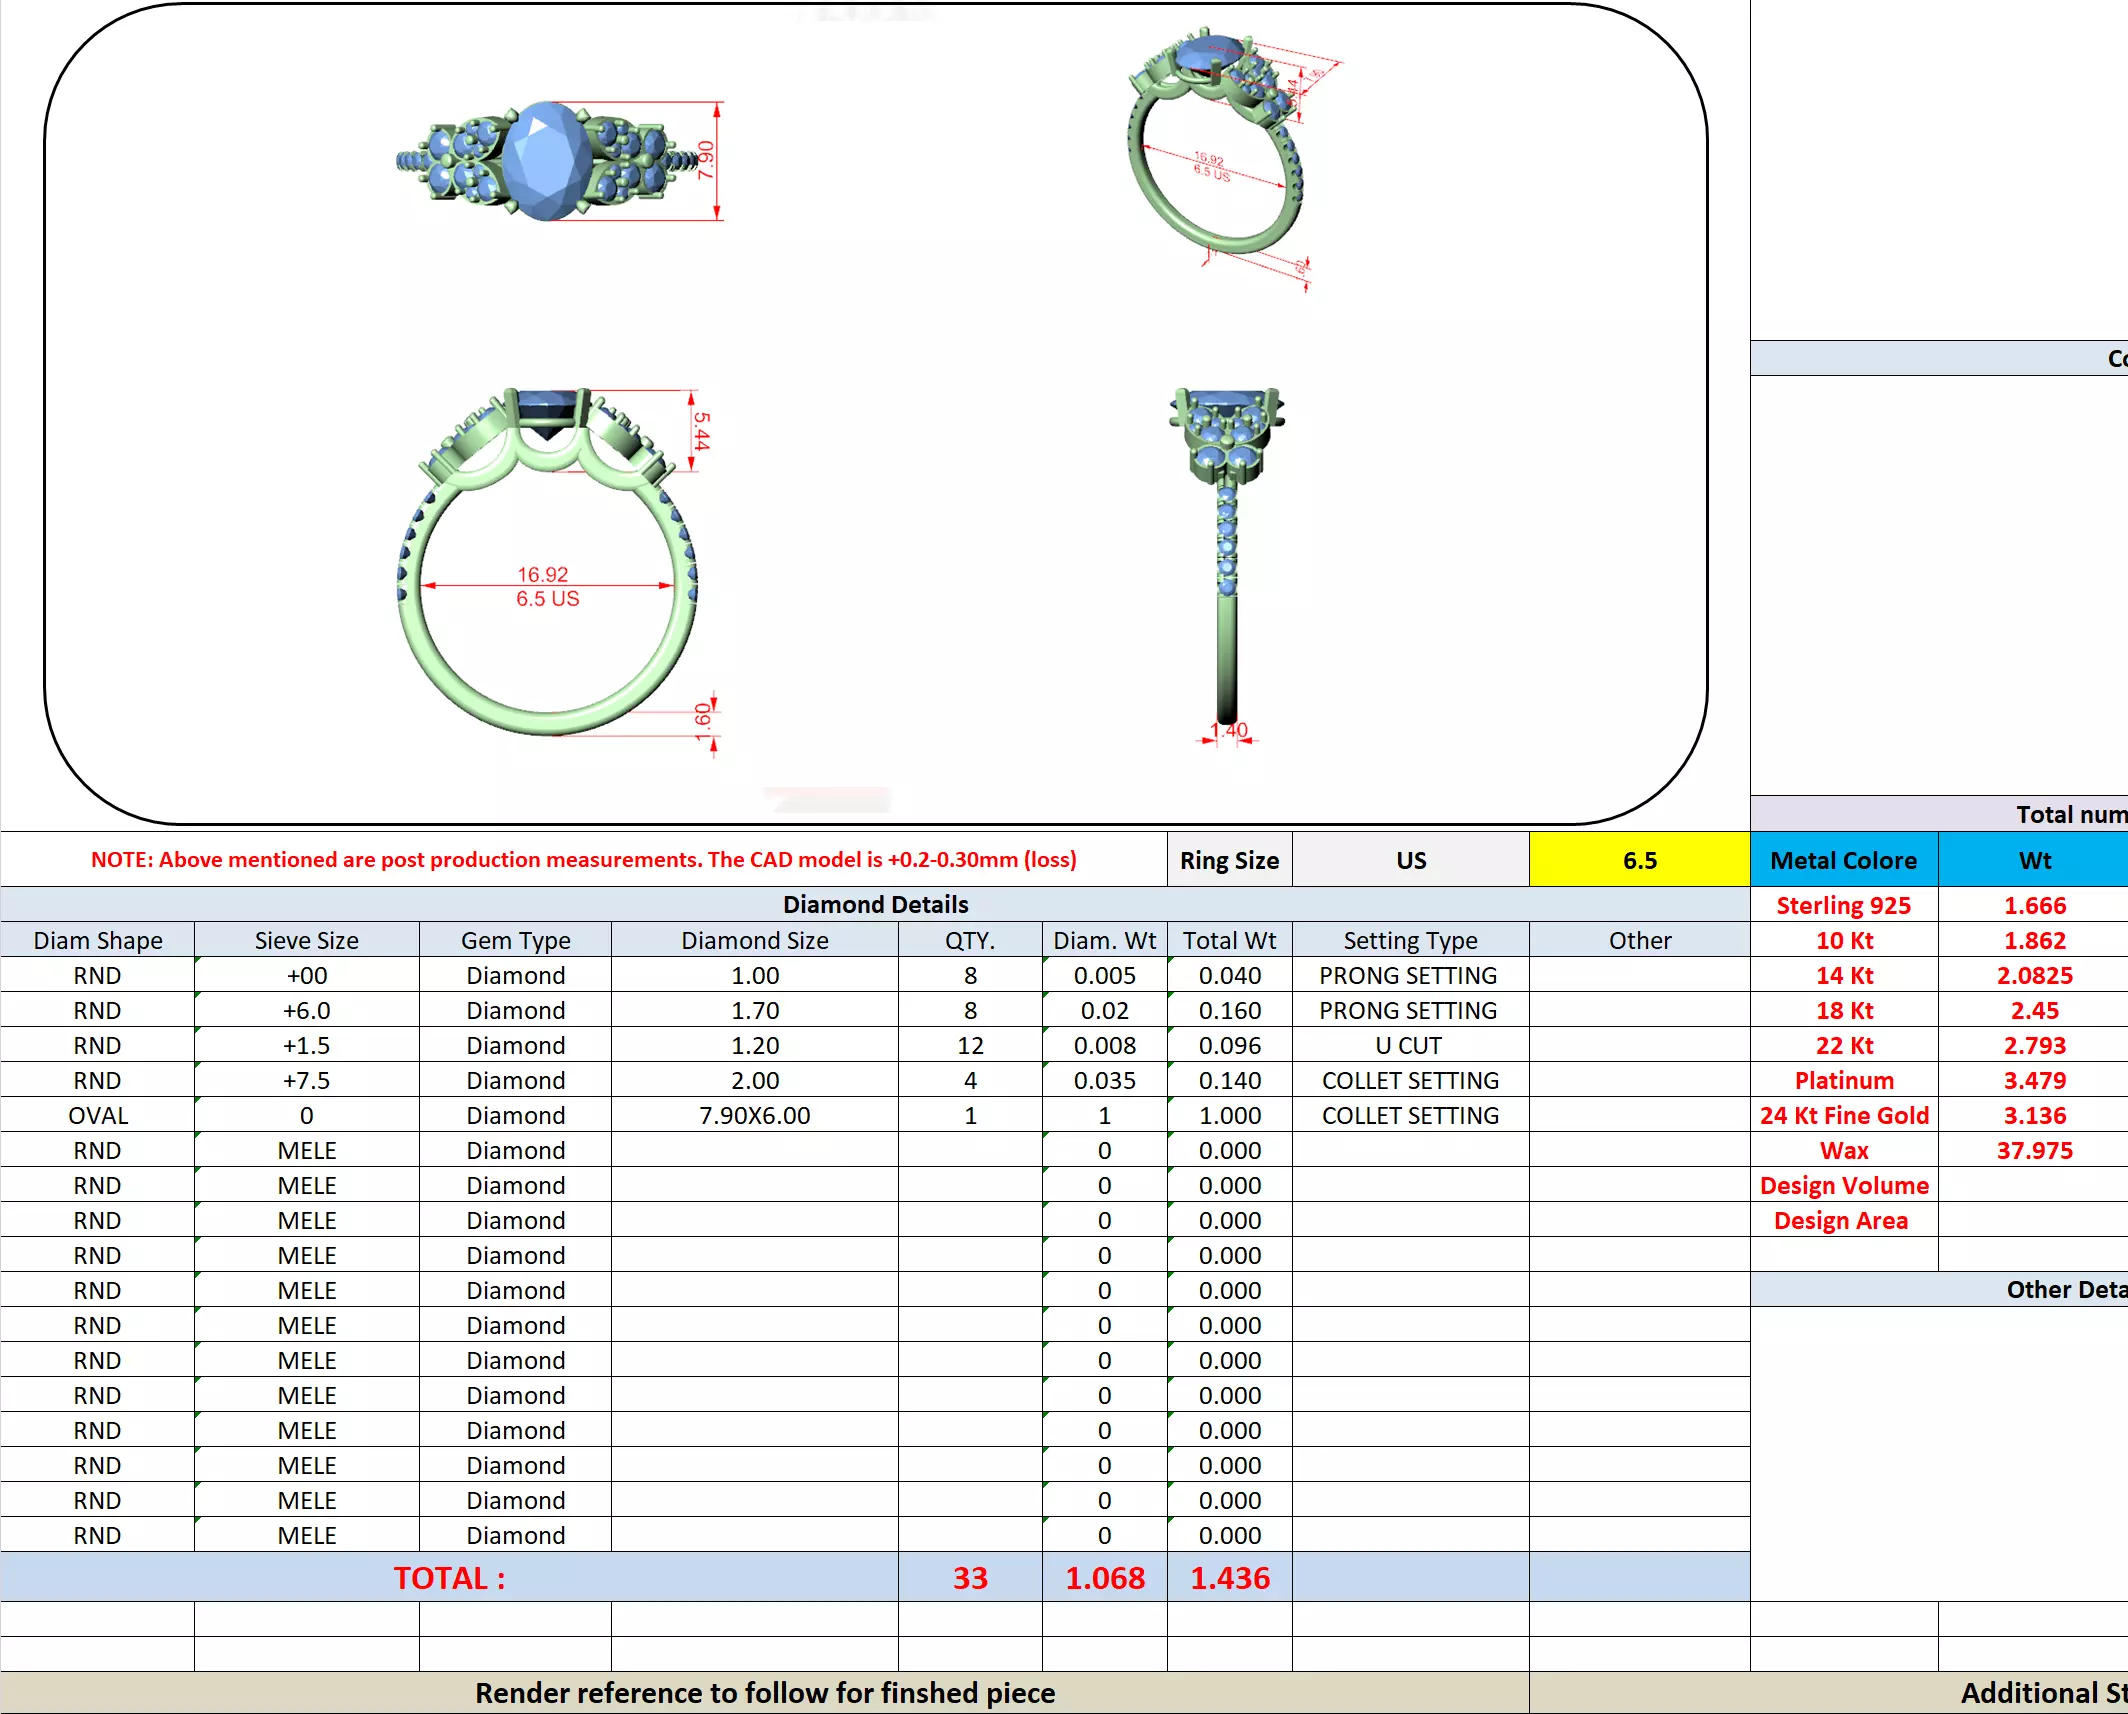
Task: Select the Ring Size label cell
Action: (x=1229, y=860)
